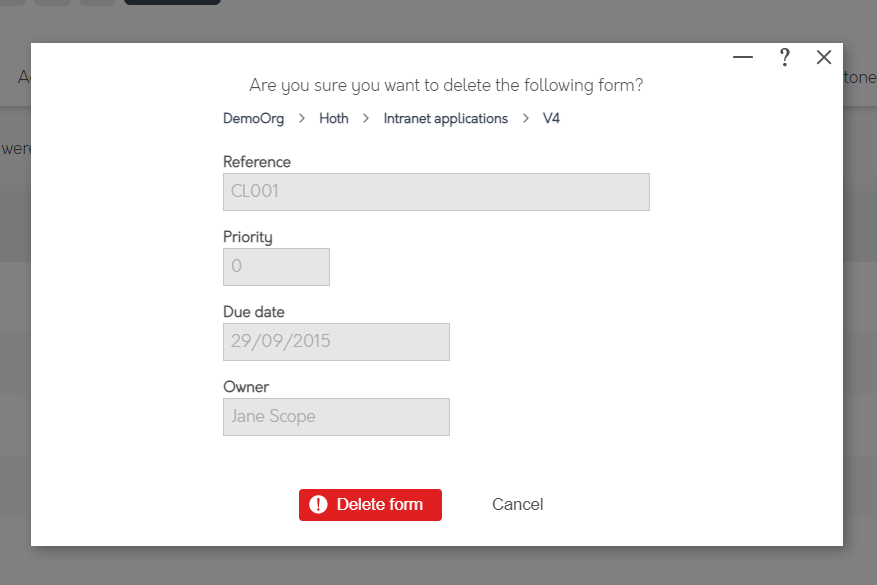Minimize the delete confirmation dialog
The image size is (877, 585).
tap(742, 57)
